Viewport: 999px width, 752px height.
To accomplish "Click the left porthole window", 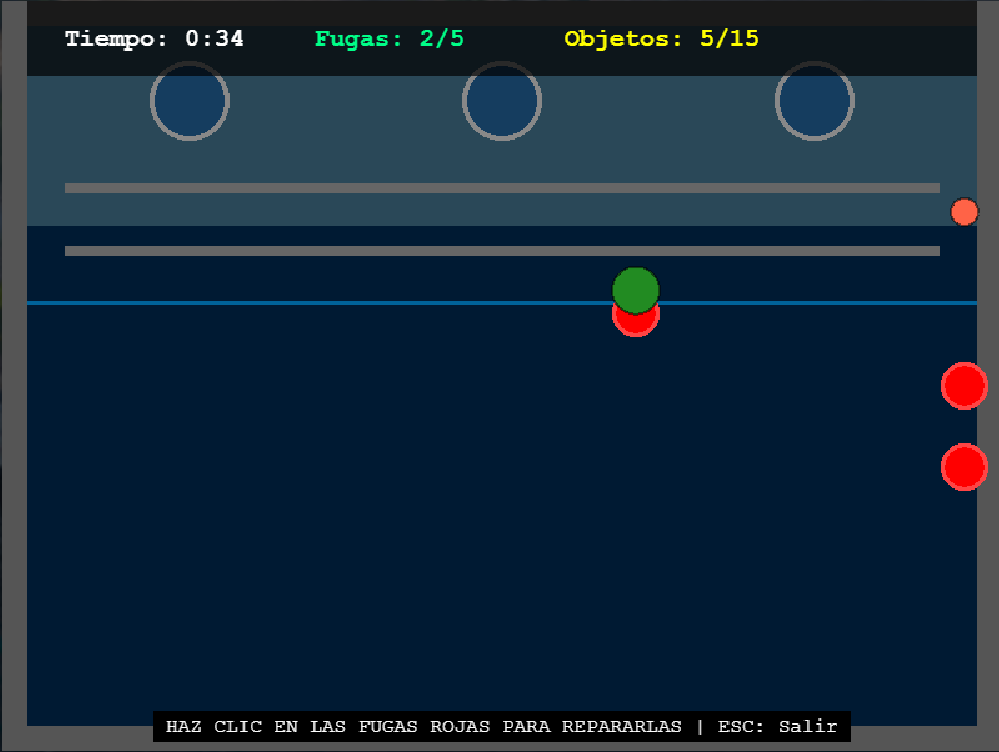I will [x=190, y=101].
